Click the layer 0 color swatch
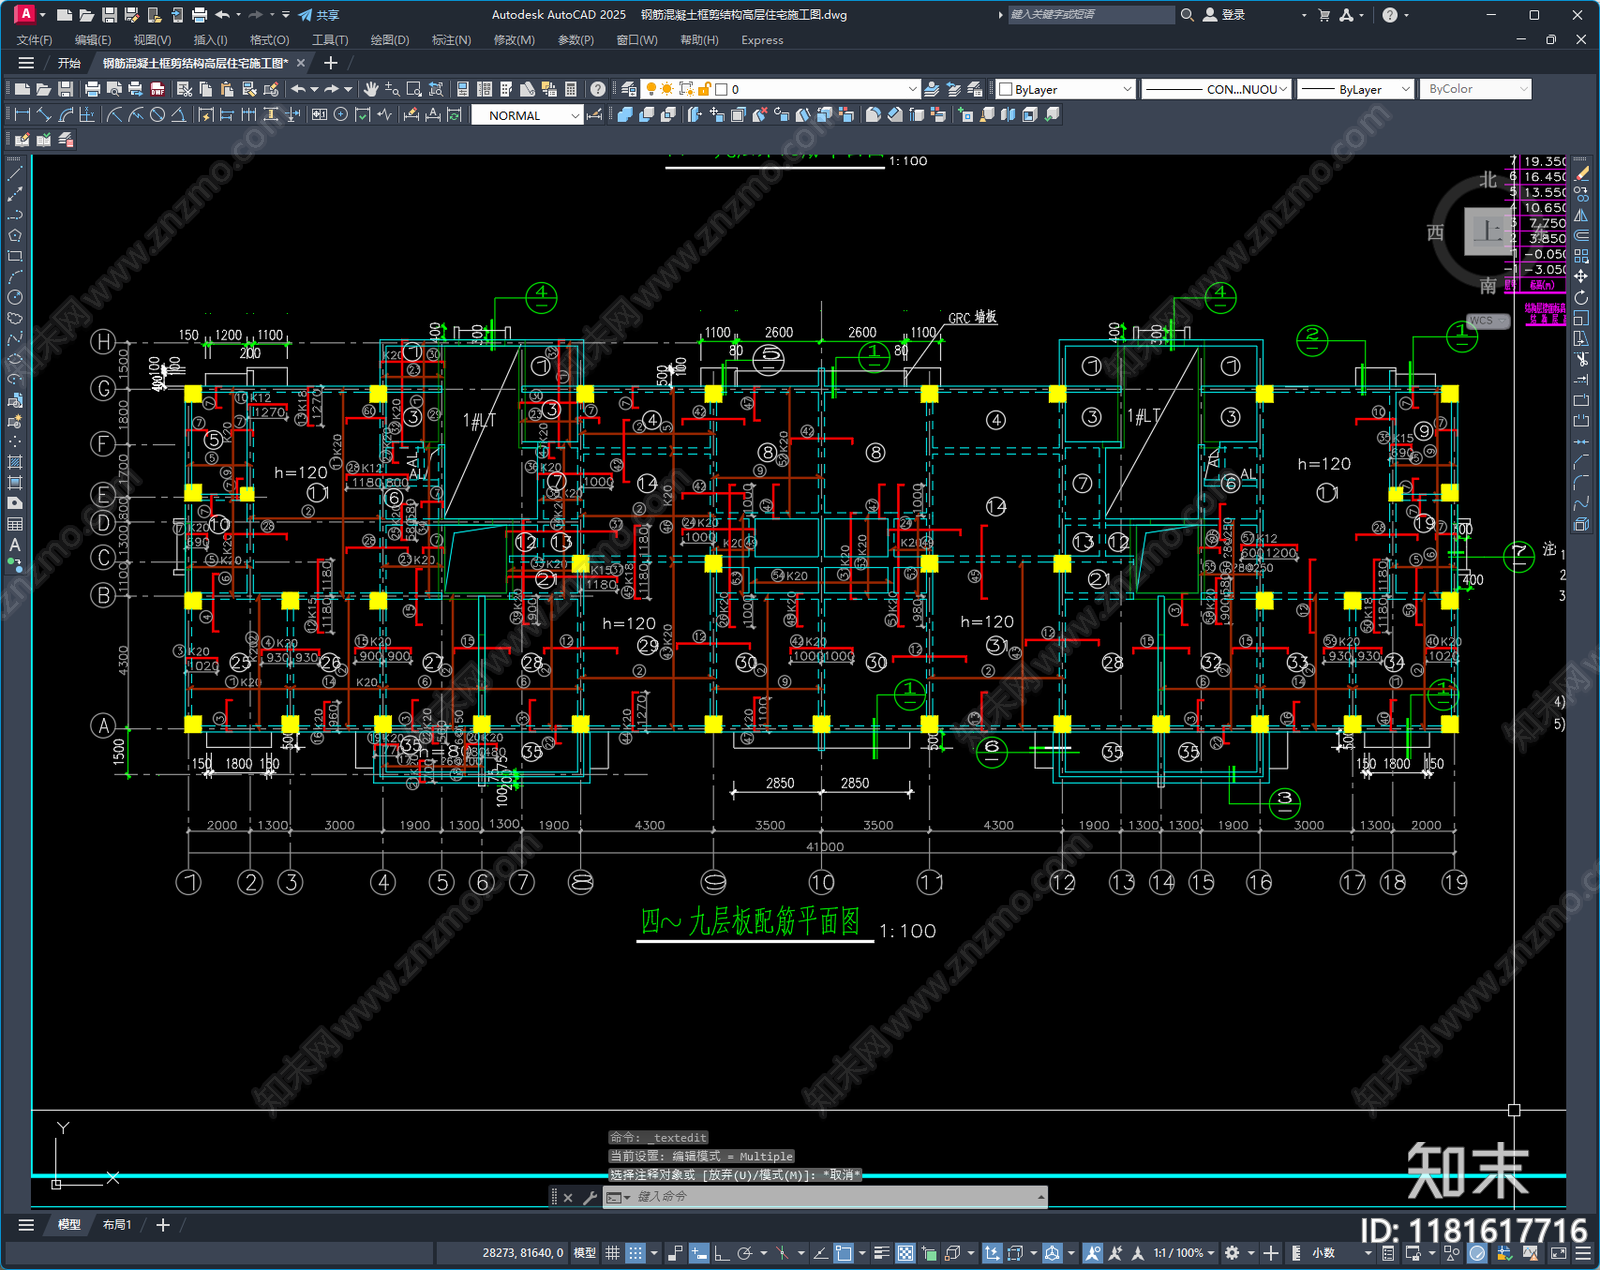Image resolution: width=1600 pixels, height=1270 pixels. click(x=721, y=89)
